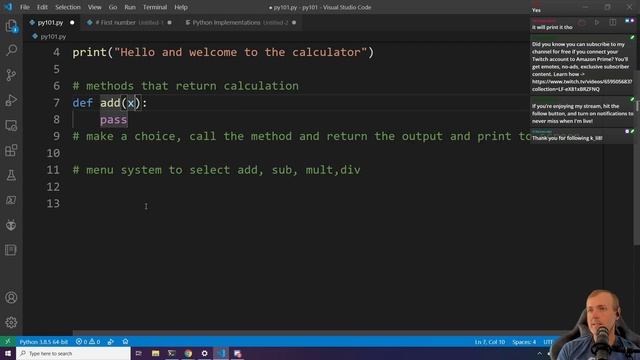
Task: Open the Extensions view
Action: click(x=11, y=150)
